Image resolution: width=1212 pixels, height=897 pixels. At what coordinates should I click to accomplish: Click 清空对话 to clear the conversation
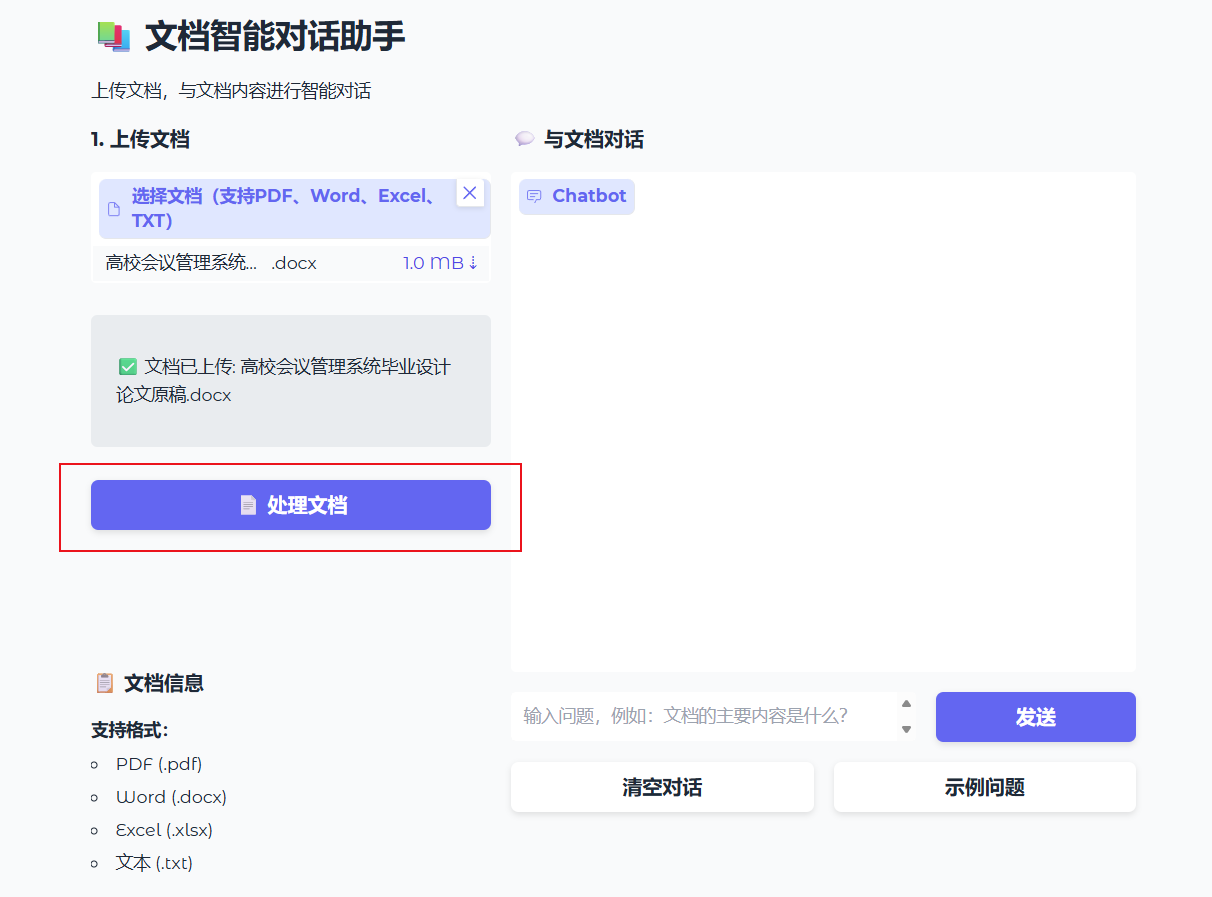point(661,787)
